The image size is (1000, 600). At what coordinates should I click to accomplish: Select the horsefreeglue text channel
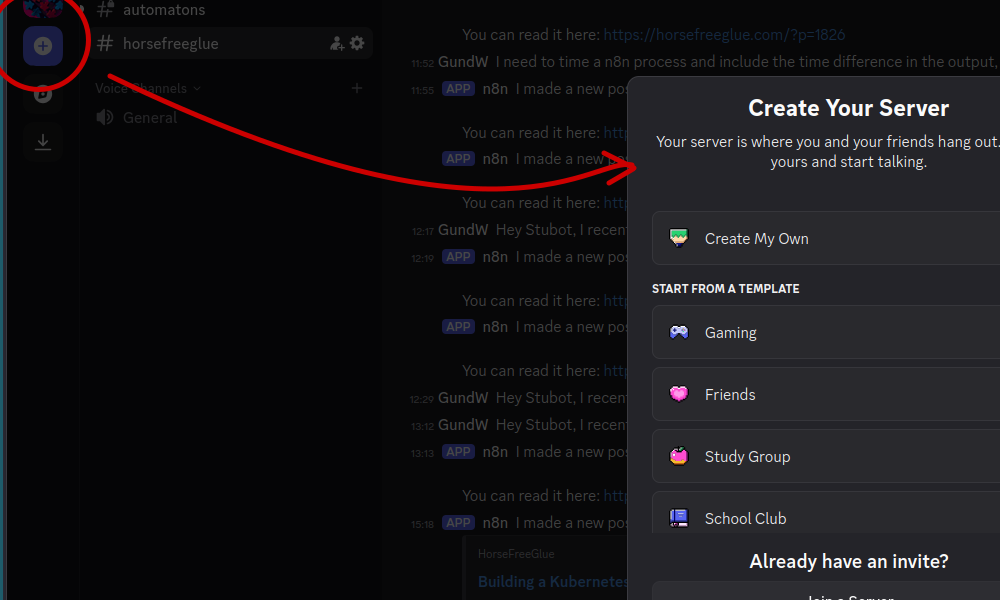click(x=170, y=44)
